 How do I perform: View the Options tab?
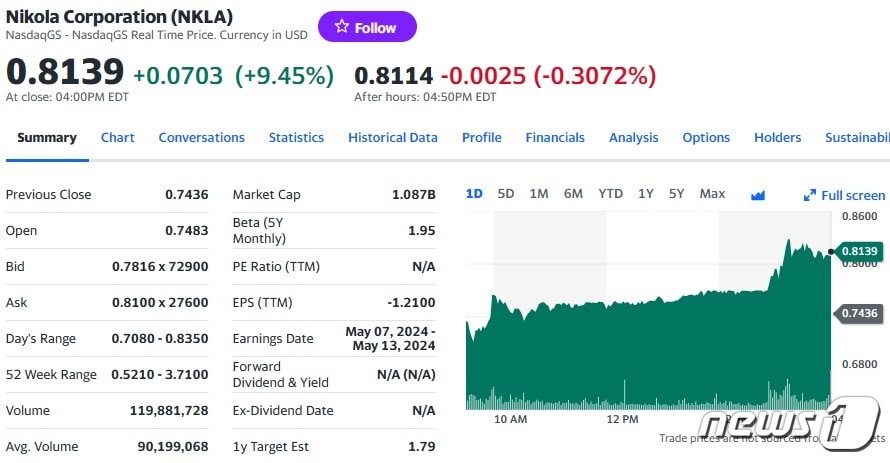706,138
